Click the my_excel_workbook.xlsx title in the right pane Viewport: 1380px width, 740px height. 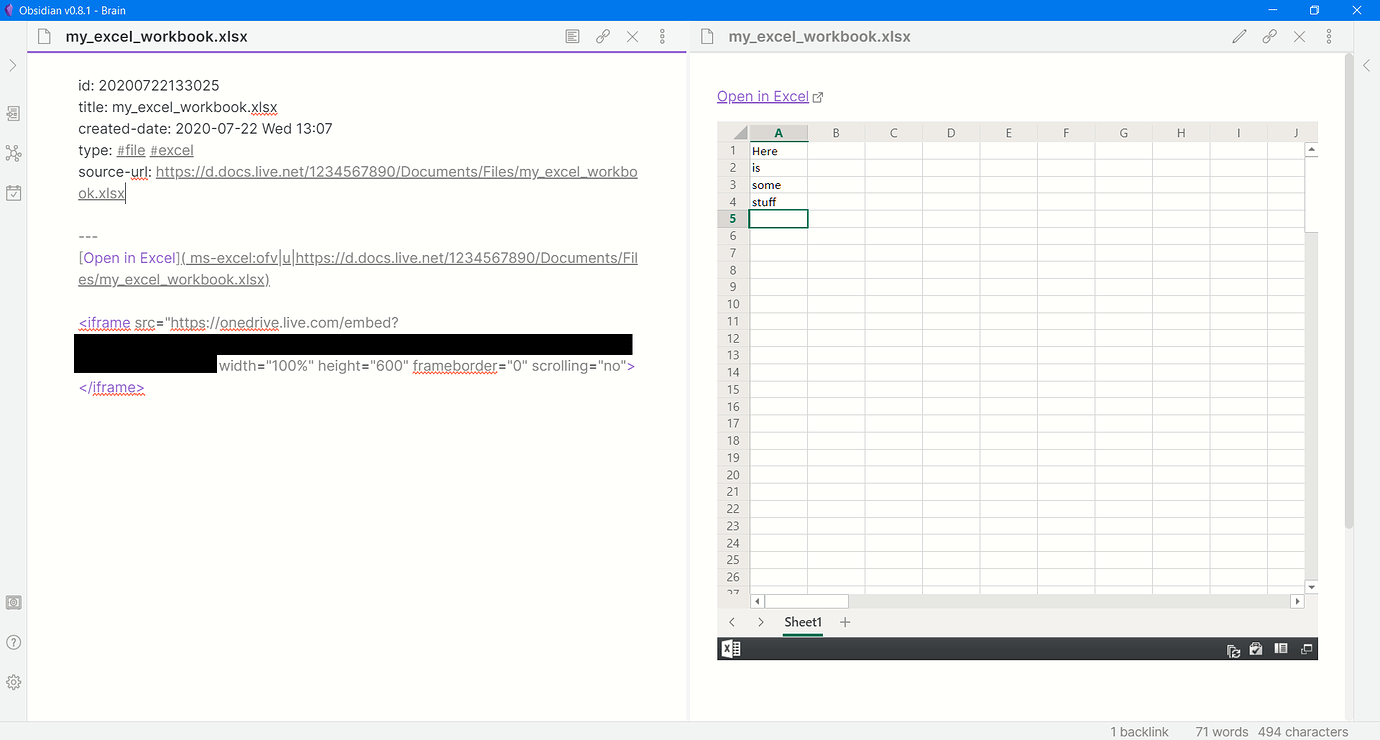click(x=820, y=36)
